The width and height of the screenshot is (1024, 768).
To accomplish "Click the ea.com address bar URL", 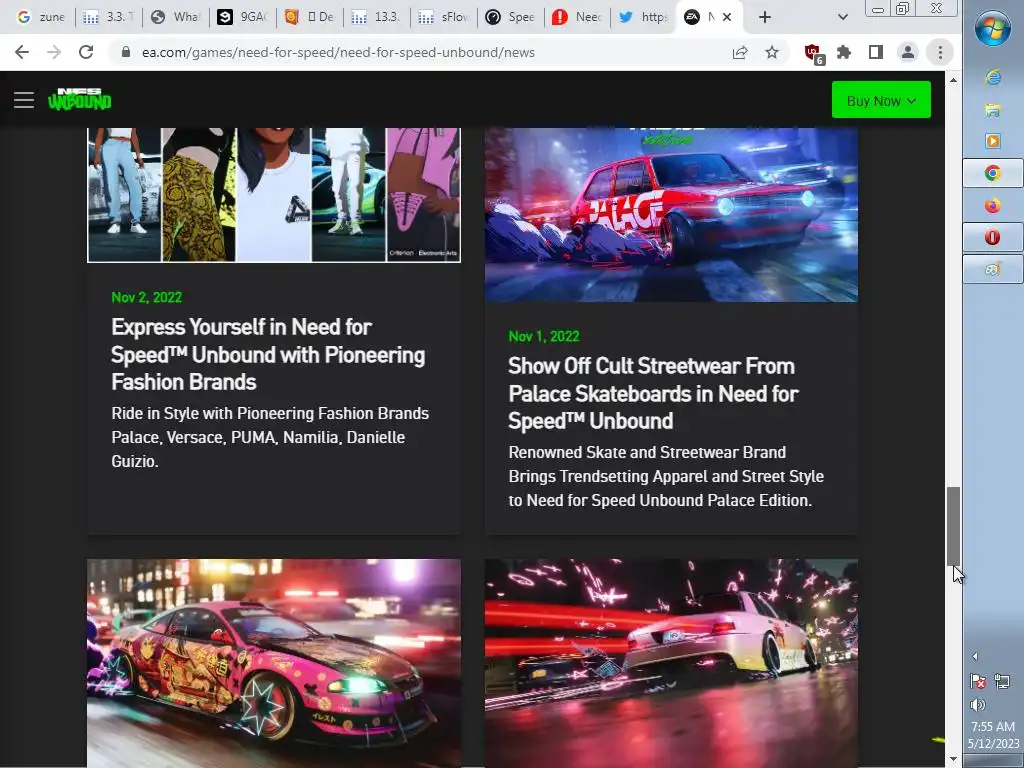I will click(338, 52).
